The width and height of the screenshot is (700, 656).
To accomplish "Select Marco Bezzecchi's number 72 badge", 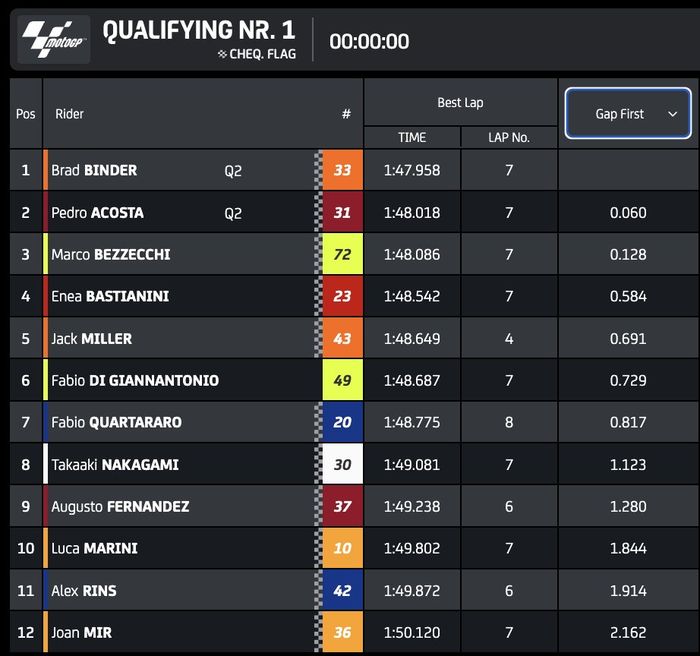I will click(342, 255).
